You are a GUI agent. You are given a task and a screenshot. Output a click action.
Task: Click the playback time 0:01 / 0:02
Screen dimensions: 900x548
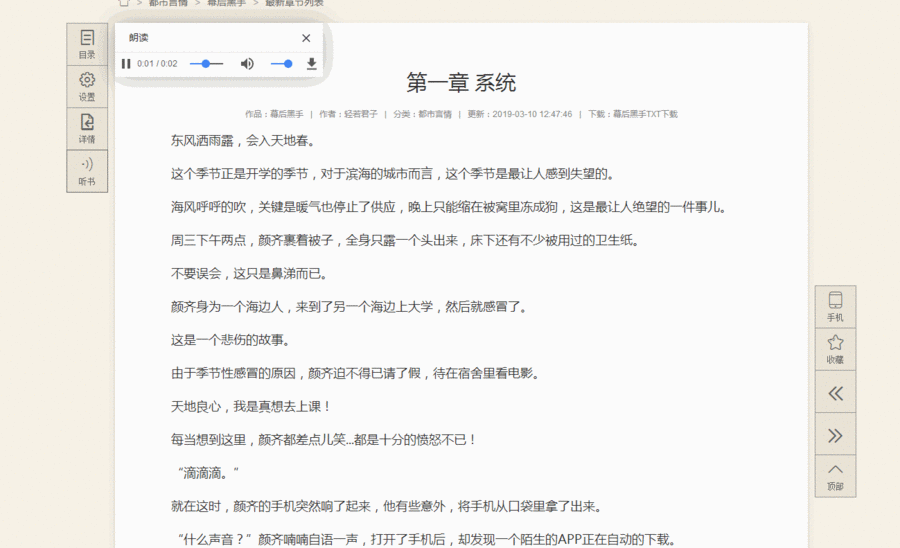(x=157, y=64)
